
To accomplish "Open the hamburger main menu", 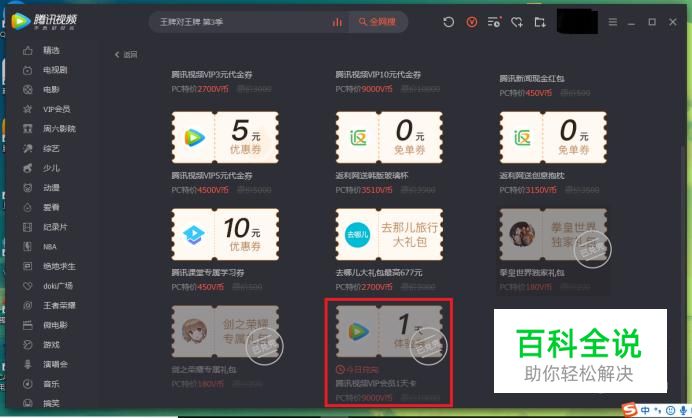I will click(x=613, y=22).
